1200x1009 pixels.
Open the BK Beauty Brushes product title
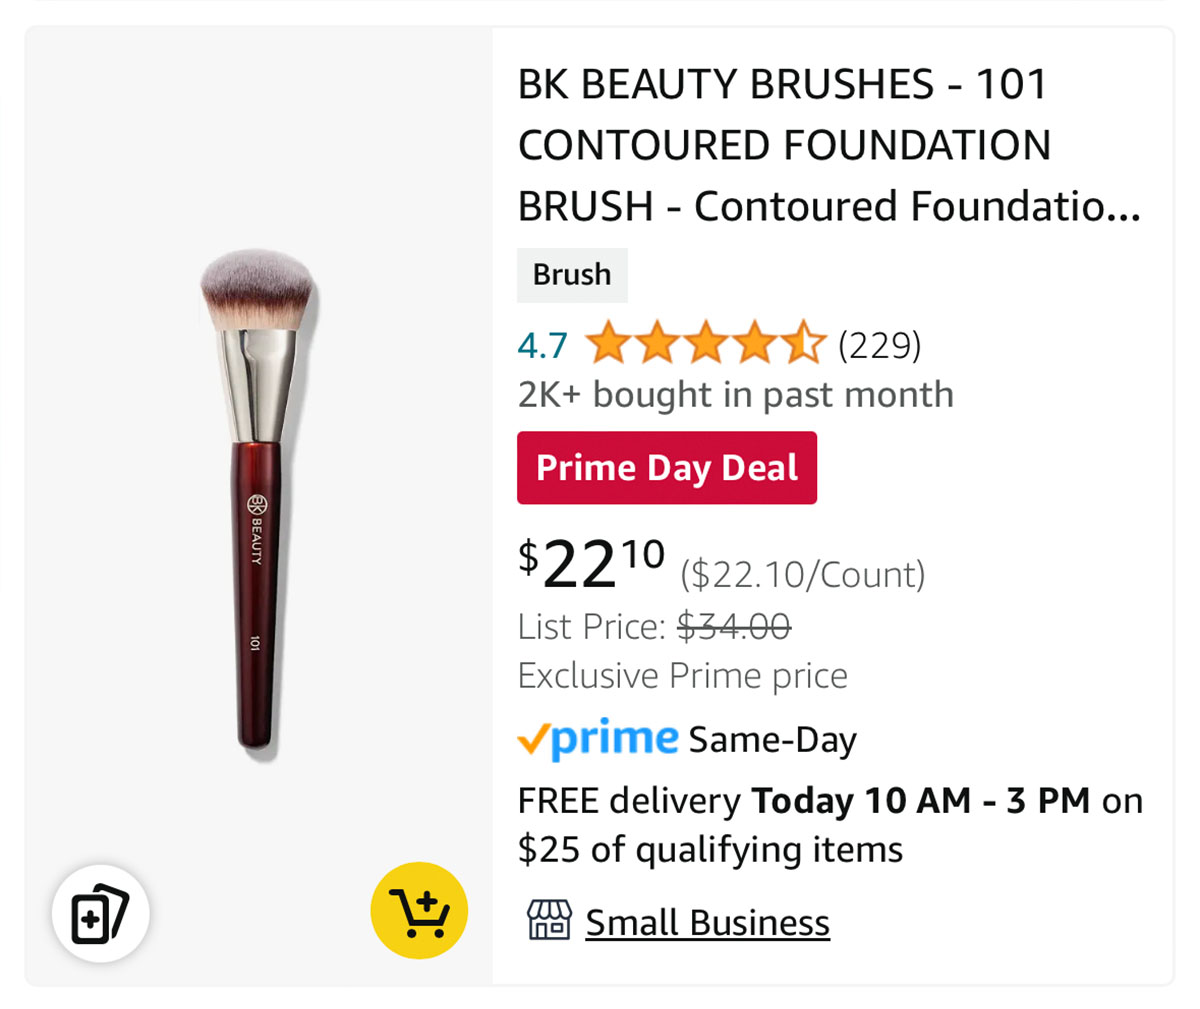[x=829, y=145]
